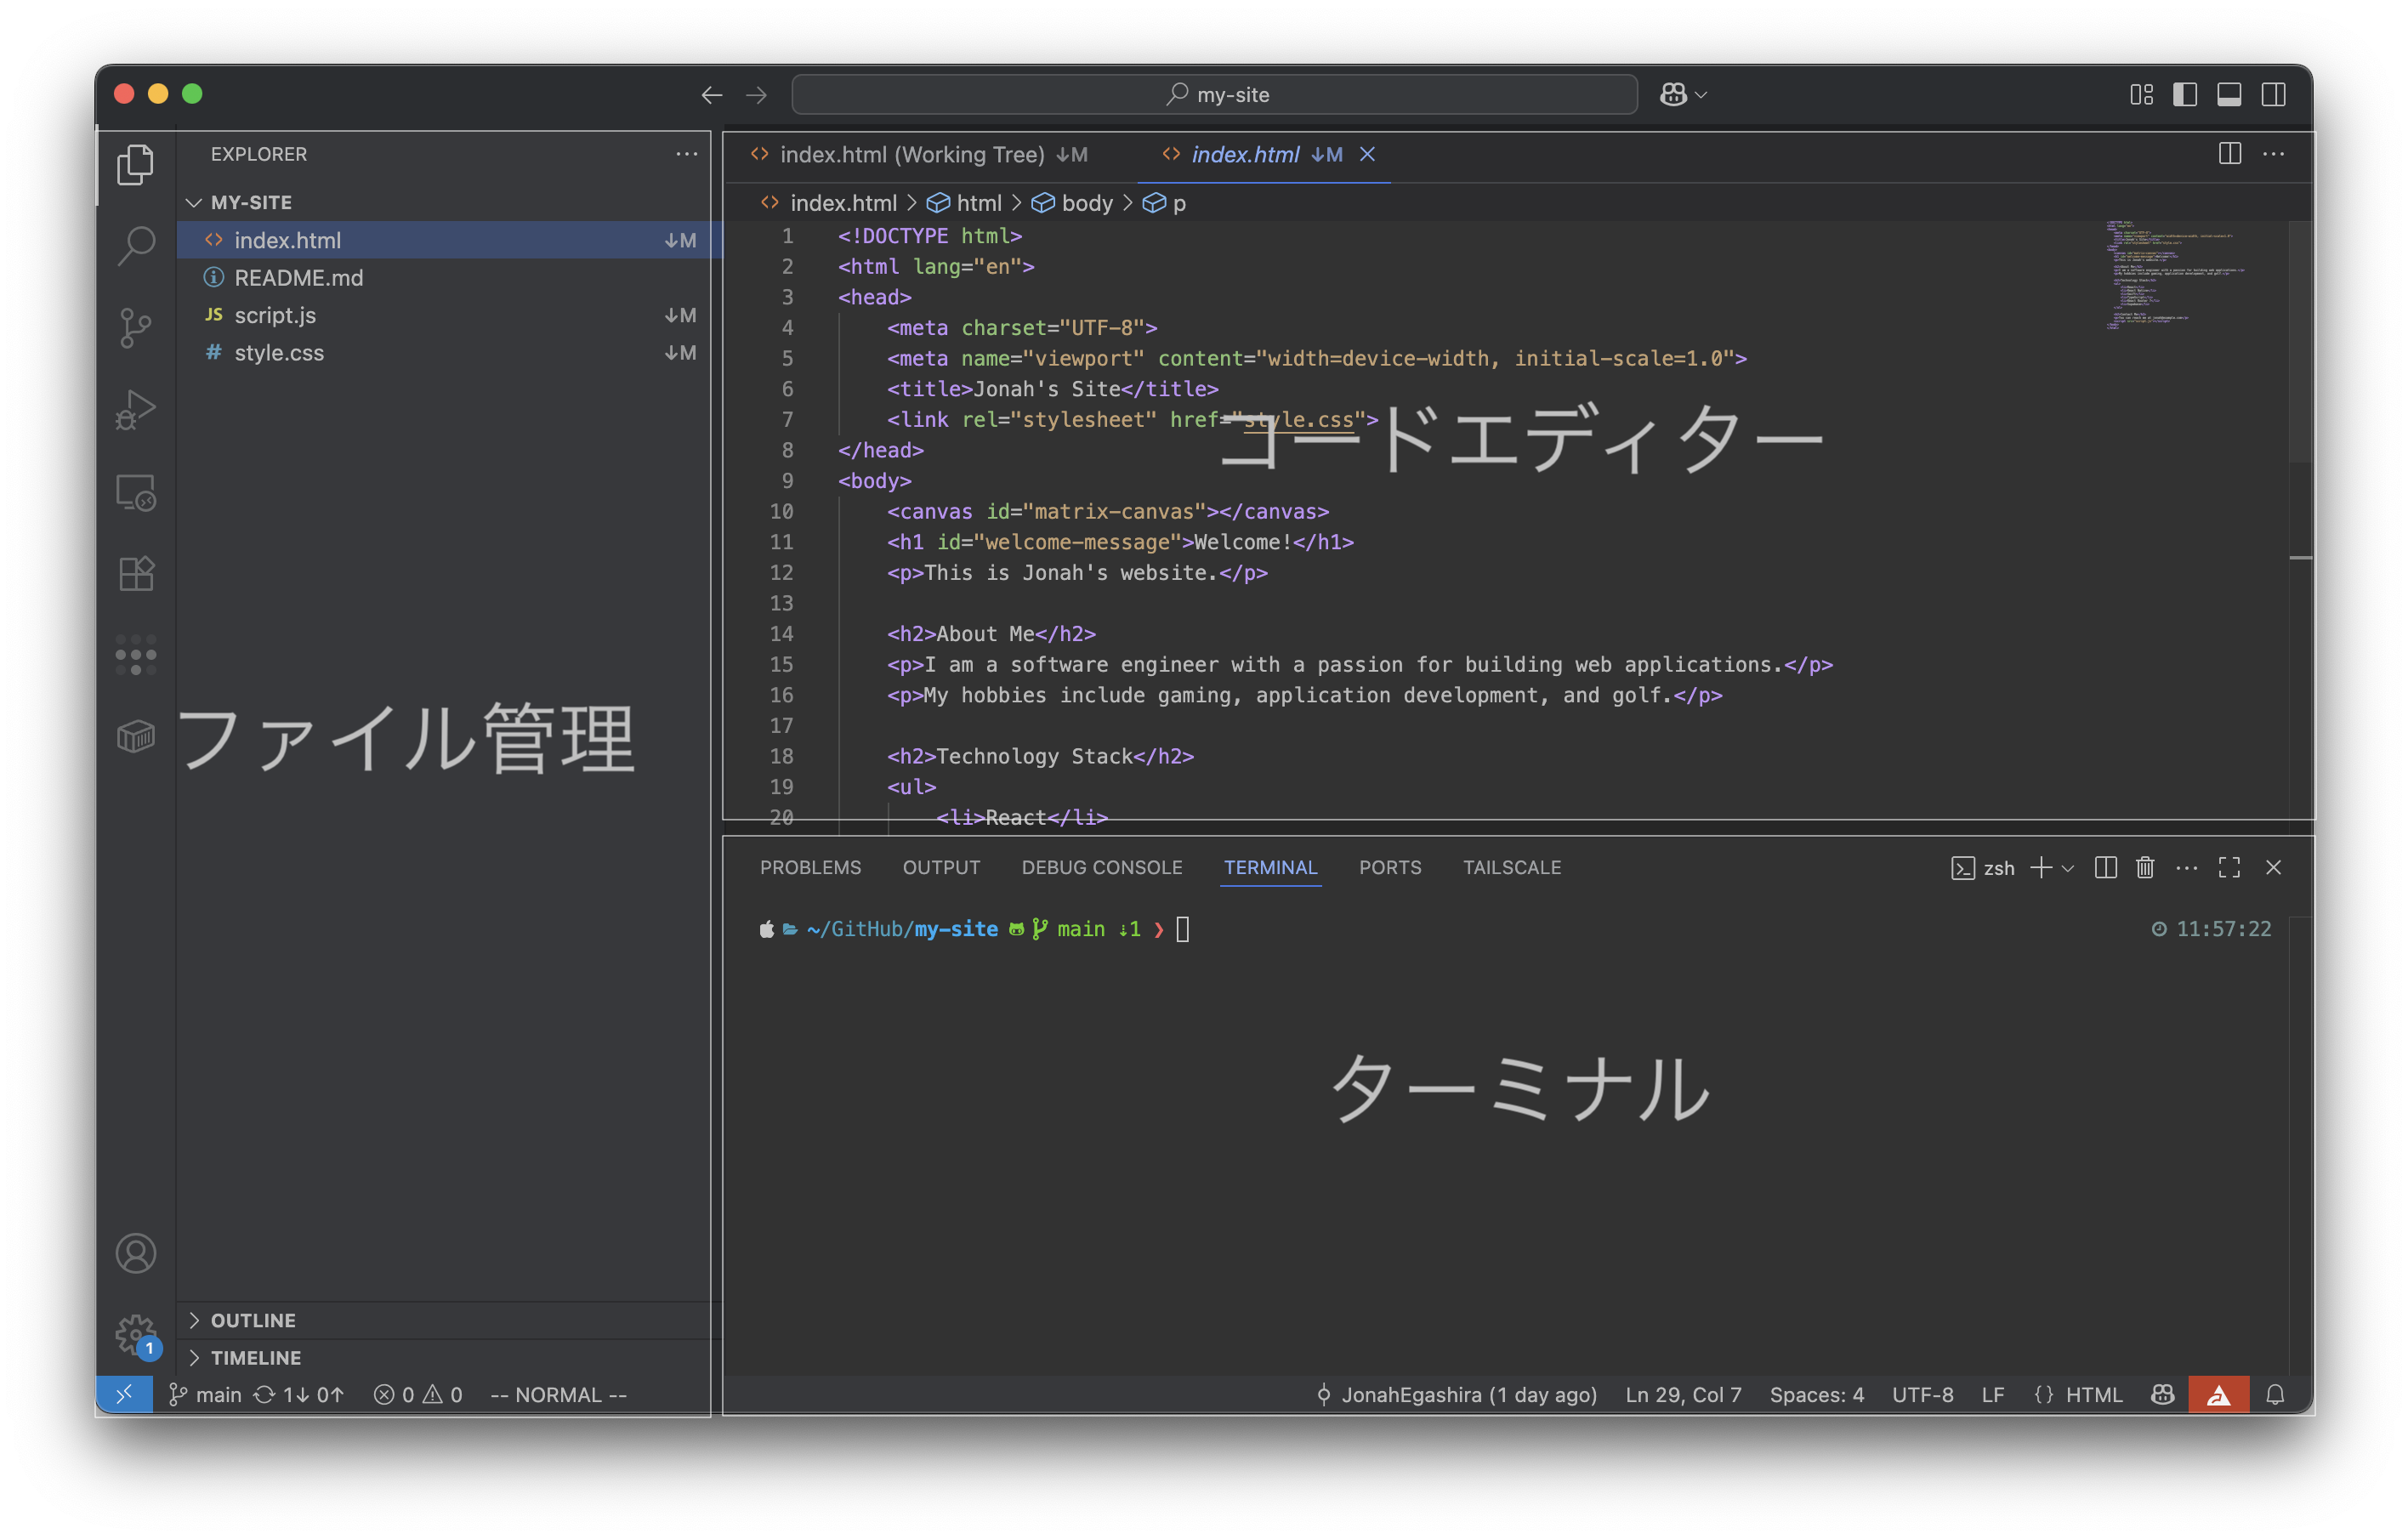The width and height of the screenshot is (2408, 1539).
Task: Open the Run and Debug panel
Action: [136, 409]
